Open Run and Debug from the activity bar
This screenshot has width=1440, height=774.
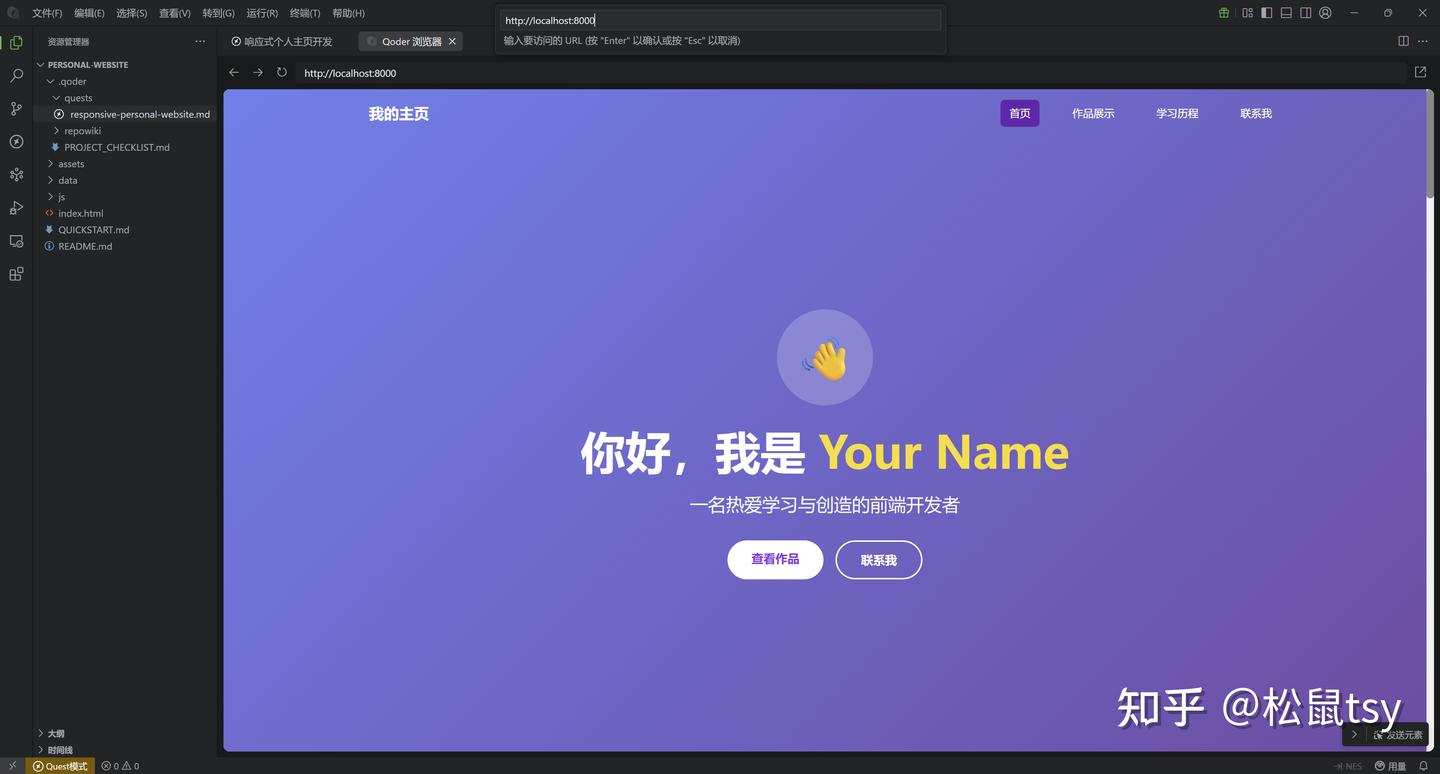click(x=15, y=207)
